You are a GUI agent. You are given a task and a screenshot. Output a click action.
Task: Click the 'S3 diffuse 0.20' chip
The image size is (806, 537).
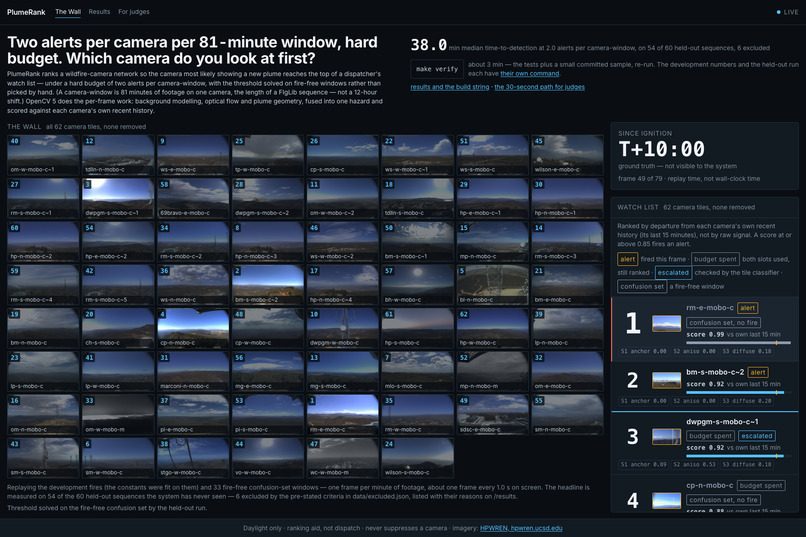click(747, 401)
